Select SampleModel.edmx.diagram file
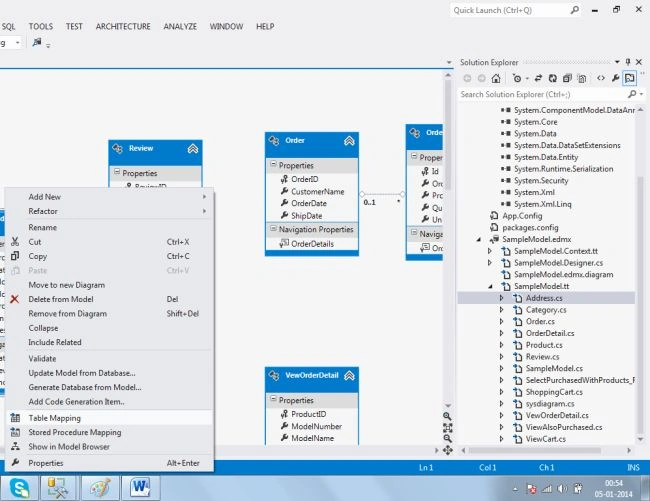Image resolution: width=650 pixels, height=501 pixels. [563, 274]
